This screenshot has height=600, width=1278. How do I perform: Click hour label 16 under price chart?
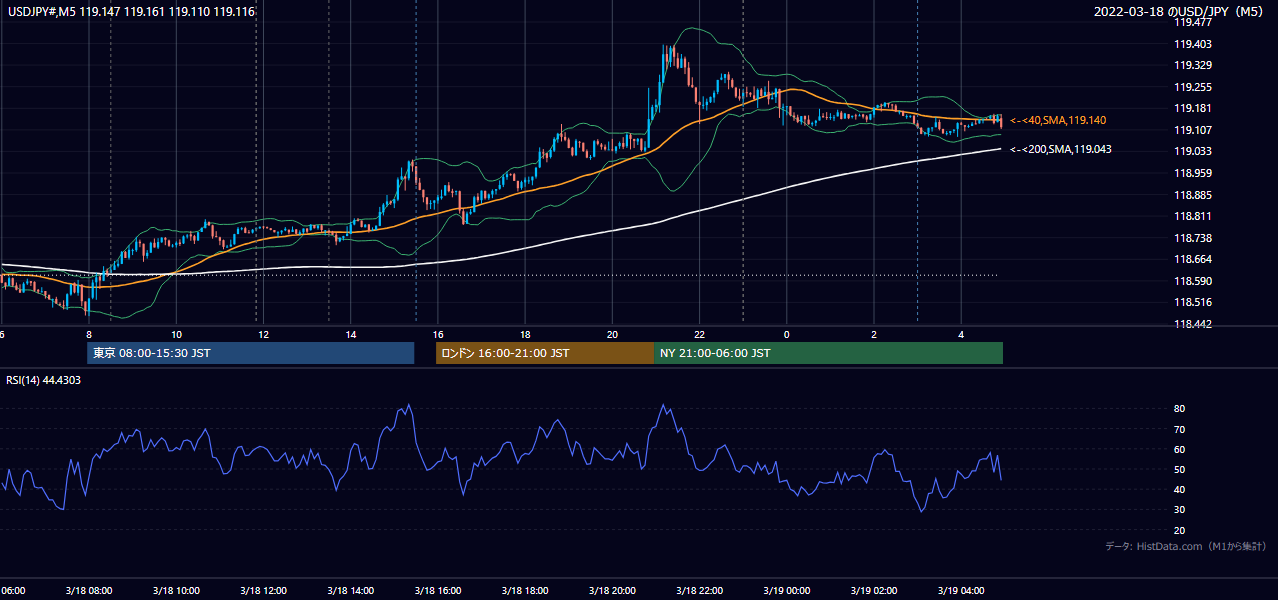click(437, 334)
